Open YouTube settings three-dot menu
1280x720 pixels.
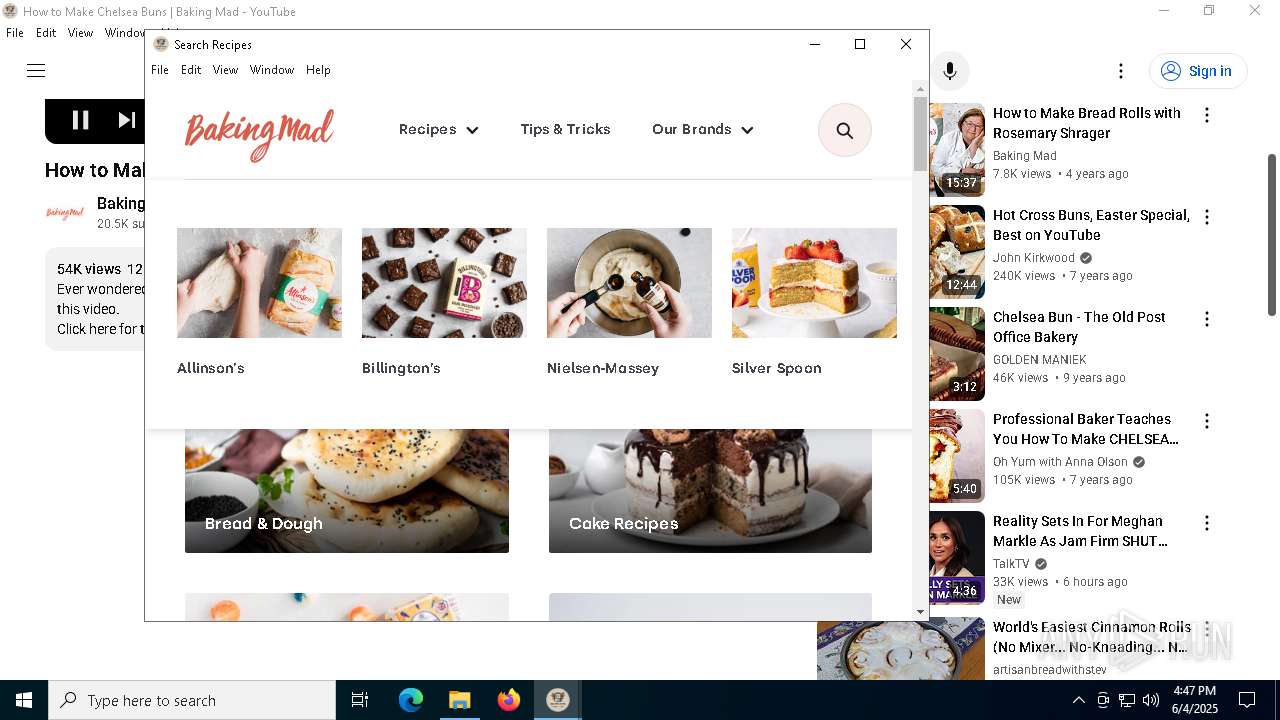1121,71
